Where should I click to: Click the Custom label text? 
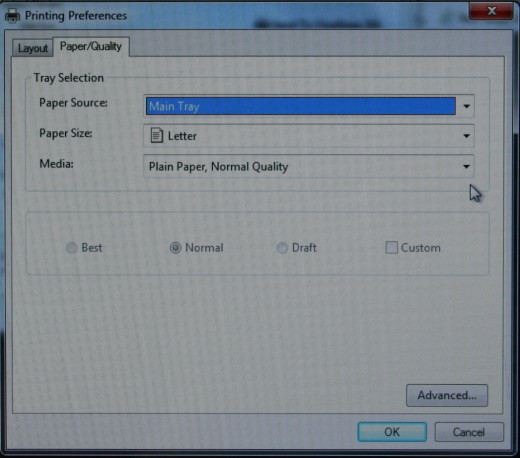point(421,248)
